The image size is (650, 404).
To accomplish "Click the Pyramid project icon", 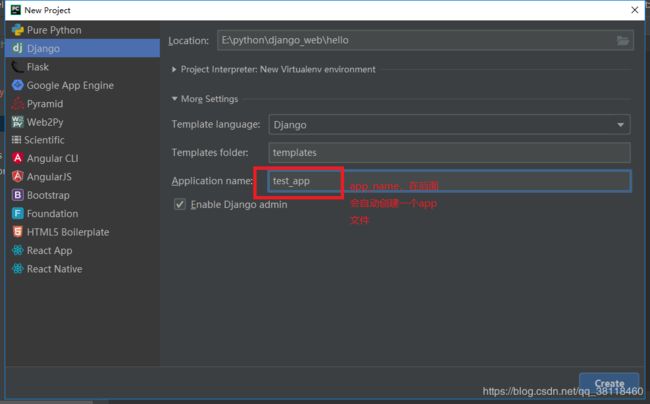I will click(x=18, y=104).
